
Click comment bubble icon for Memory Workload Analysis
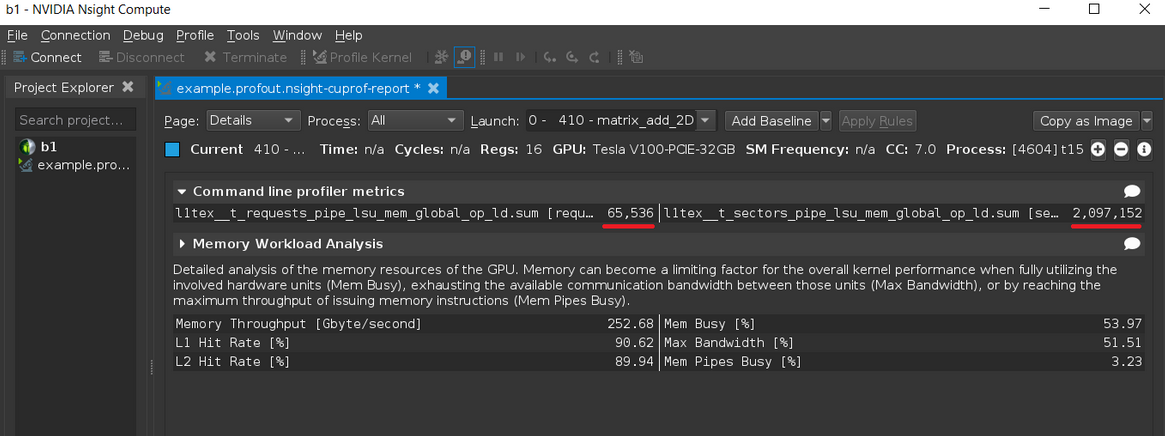(1132, 244)
